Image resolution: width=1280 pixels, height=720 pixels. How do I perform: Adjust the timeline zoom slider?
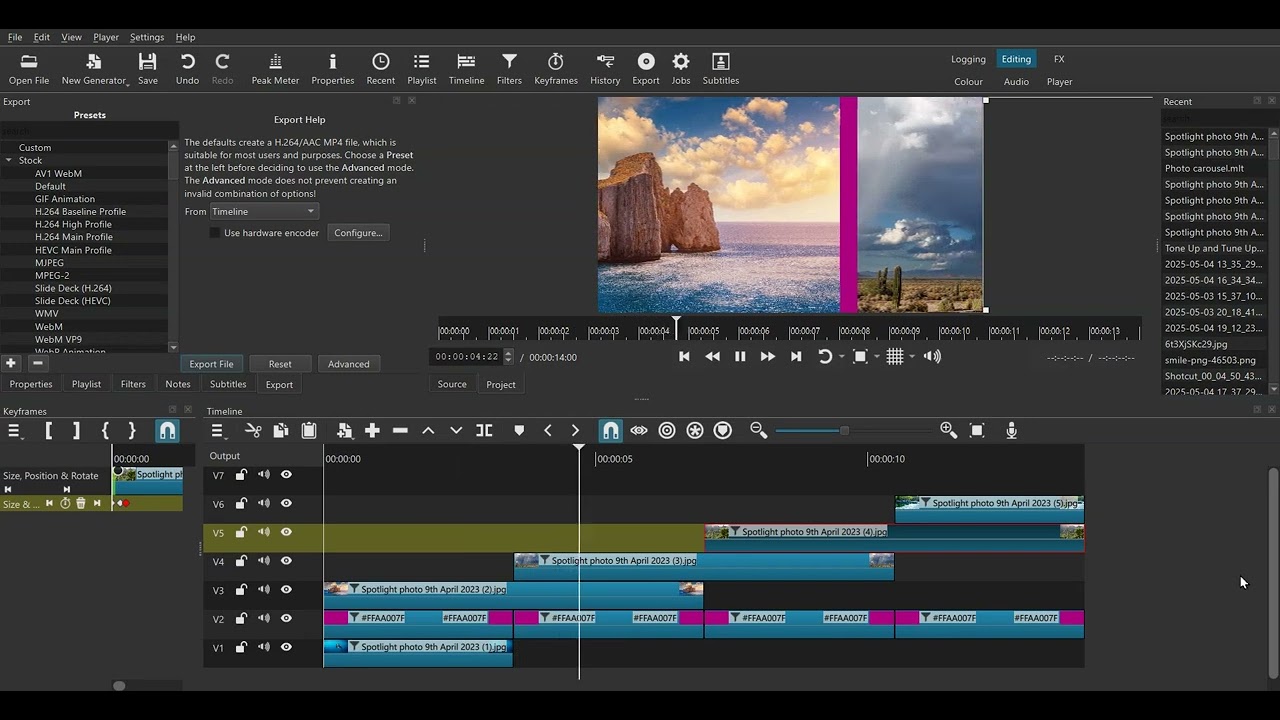[x=844, y=431]
